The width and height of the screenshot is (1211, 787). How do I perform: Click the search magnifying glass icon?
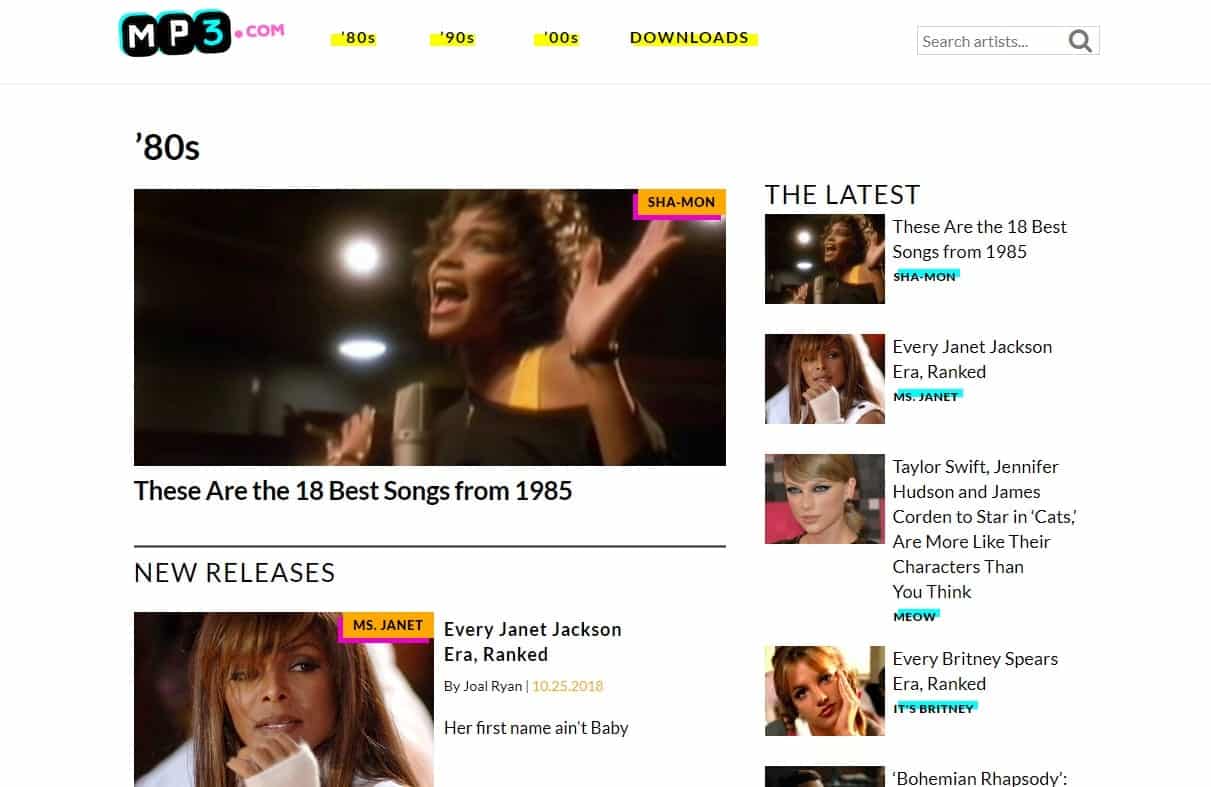tap(1080, 41)
